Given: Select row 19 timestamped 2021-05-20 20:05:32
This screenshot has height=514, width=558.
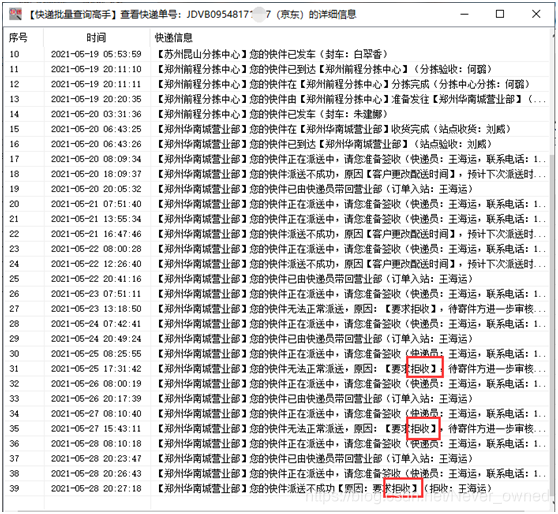Looking at the screenshot, I should pyautogui.click(x=276, y=189).
